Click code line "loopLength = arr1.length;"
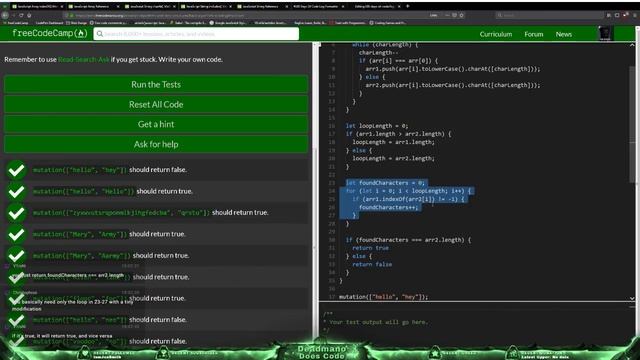The width and height of the screenshot is (640, 360). (393, 142)
